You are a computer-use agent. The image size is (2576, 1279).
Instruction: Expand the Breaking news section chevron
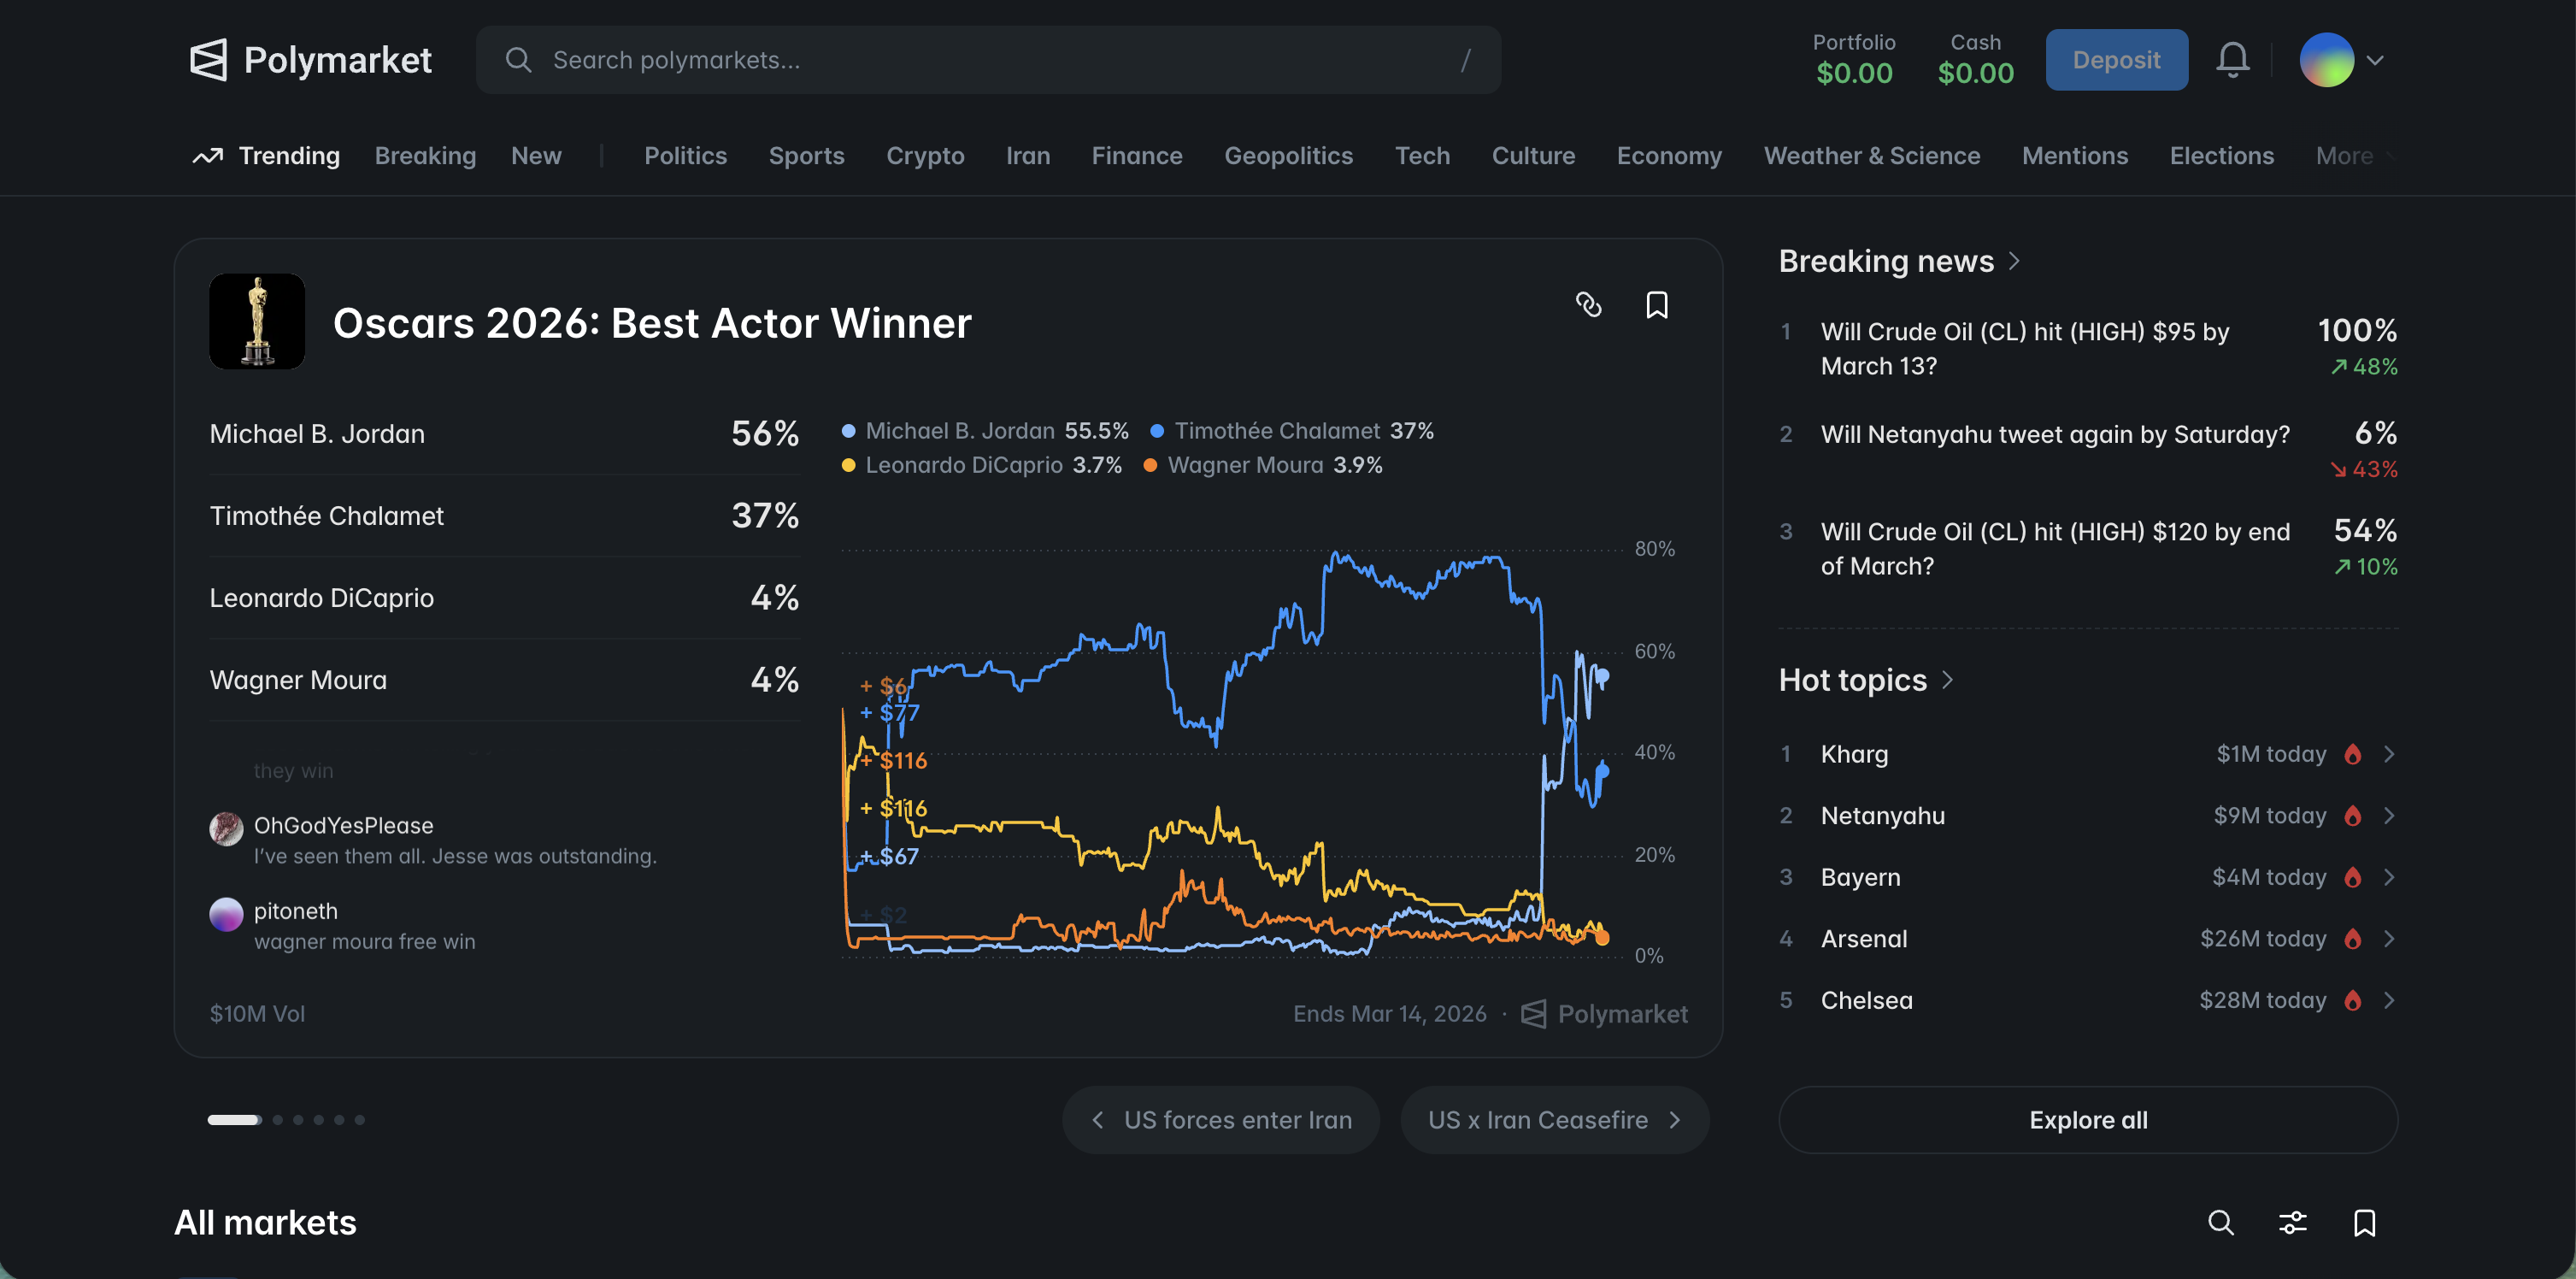(x=2015, y=261)
